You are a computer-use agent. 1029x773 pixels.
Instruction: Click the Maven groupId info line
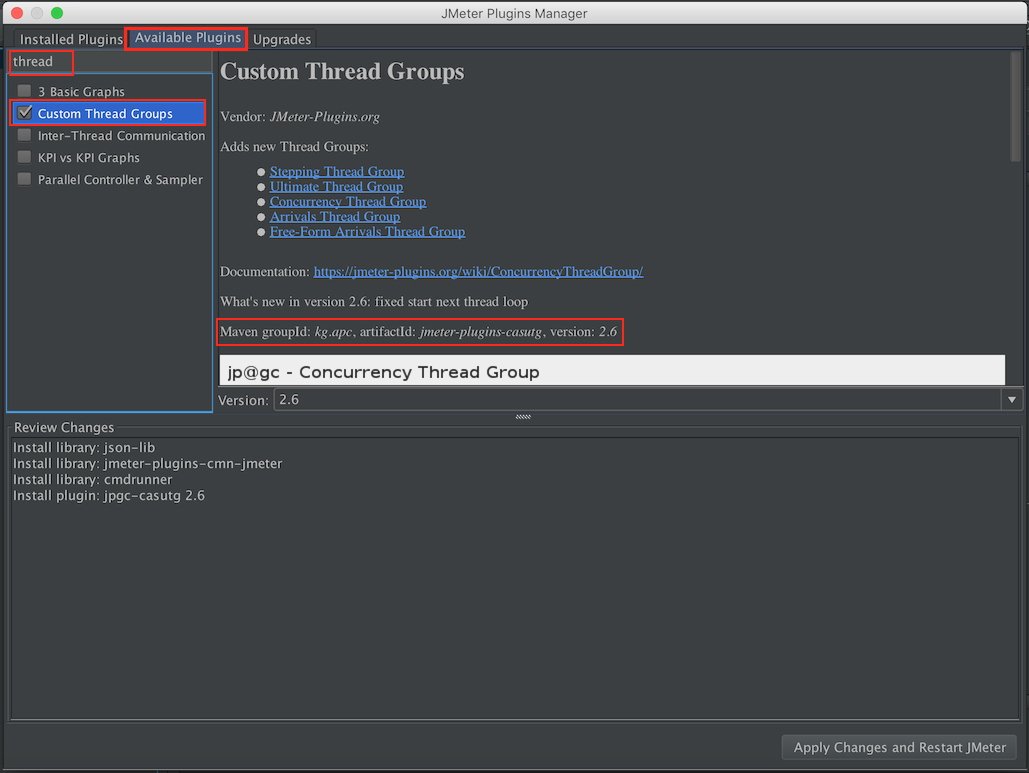click(x=419, y=332)
